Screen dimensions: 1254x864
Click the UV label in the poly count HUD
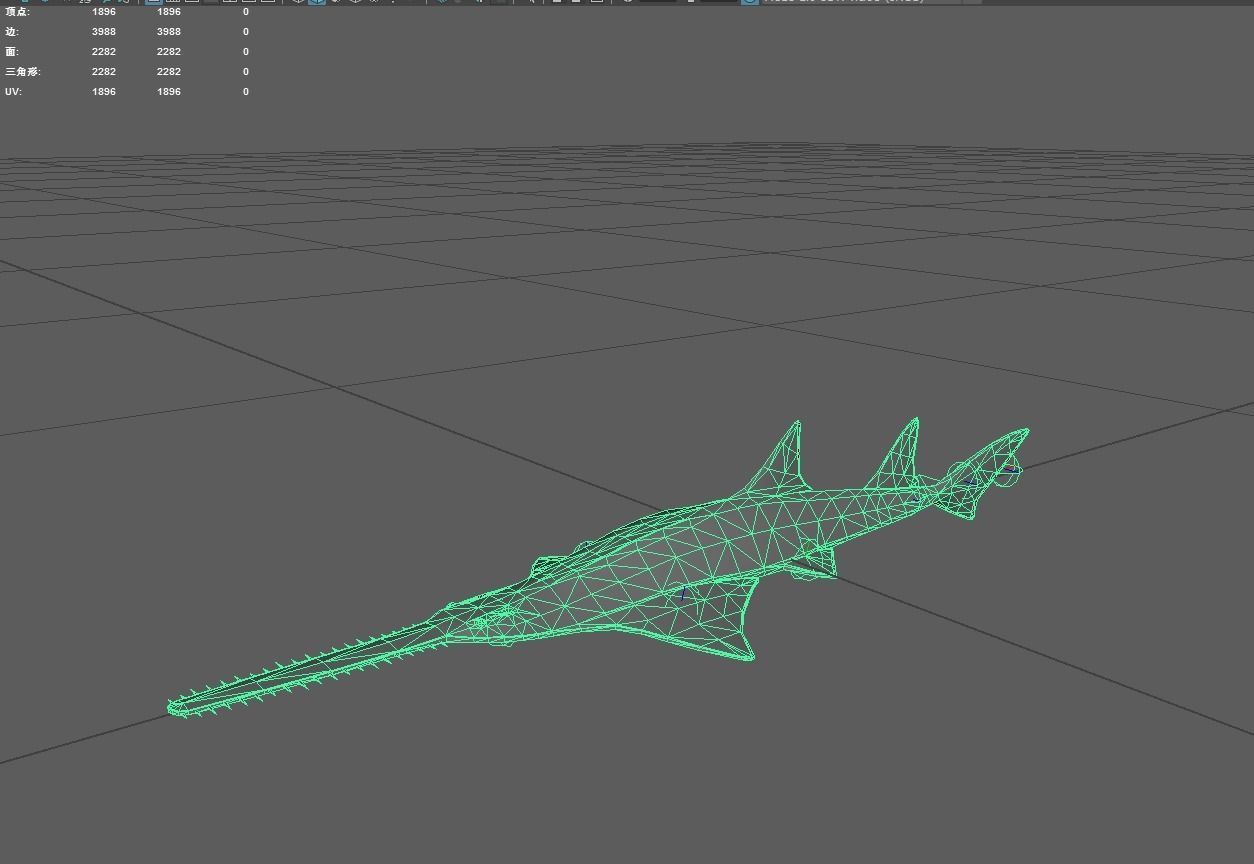click(13, 92)
